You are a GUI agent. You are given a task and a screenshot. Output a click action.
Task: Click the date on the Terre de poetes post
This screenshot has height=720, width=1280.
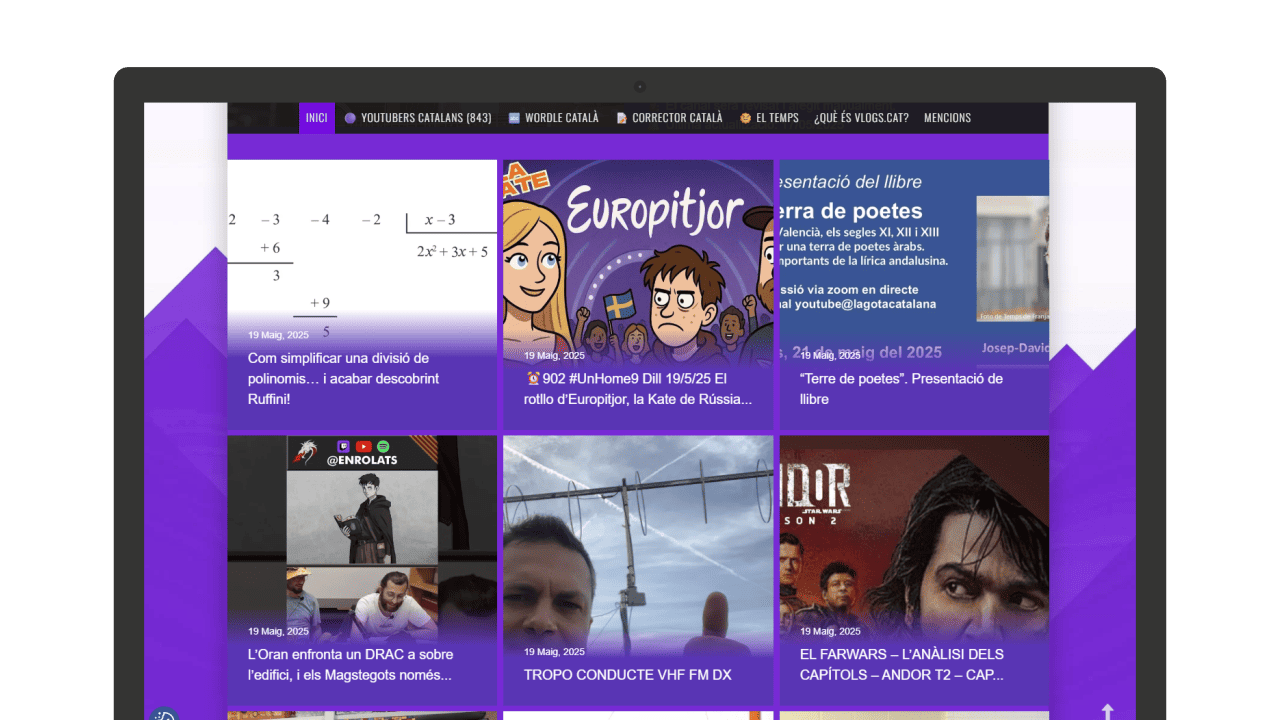[830, 355]
